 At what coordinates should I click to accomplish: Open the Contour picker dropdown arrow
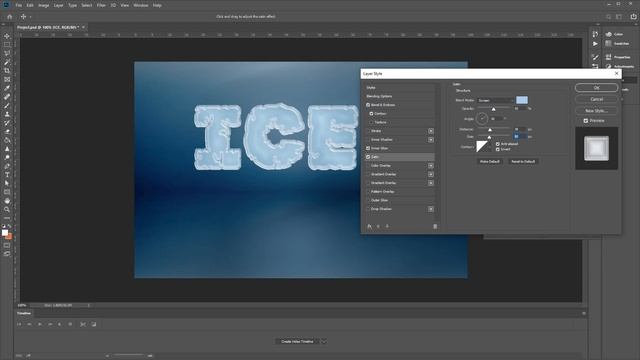click(x=490, y=147)
